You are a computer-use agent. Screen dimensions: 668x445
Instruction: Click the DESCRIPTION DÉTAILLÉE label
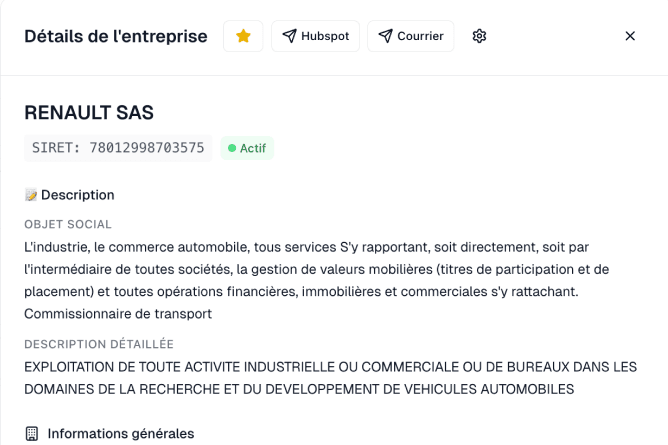coord(99,344)
